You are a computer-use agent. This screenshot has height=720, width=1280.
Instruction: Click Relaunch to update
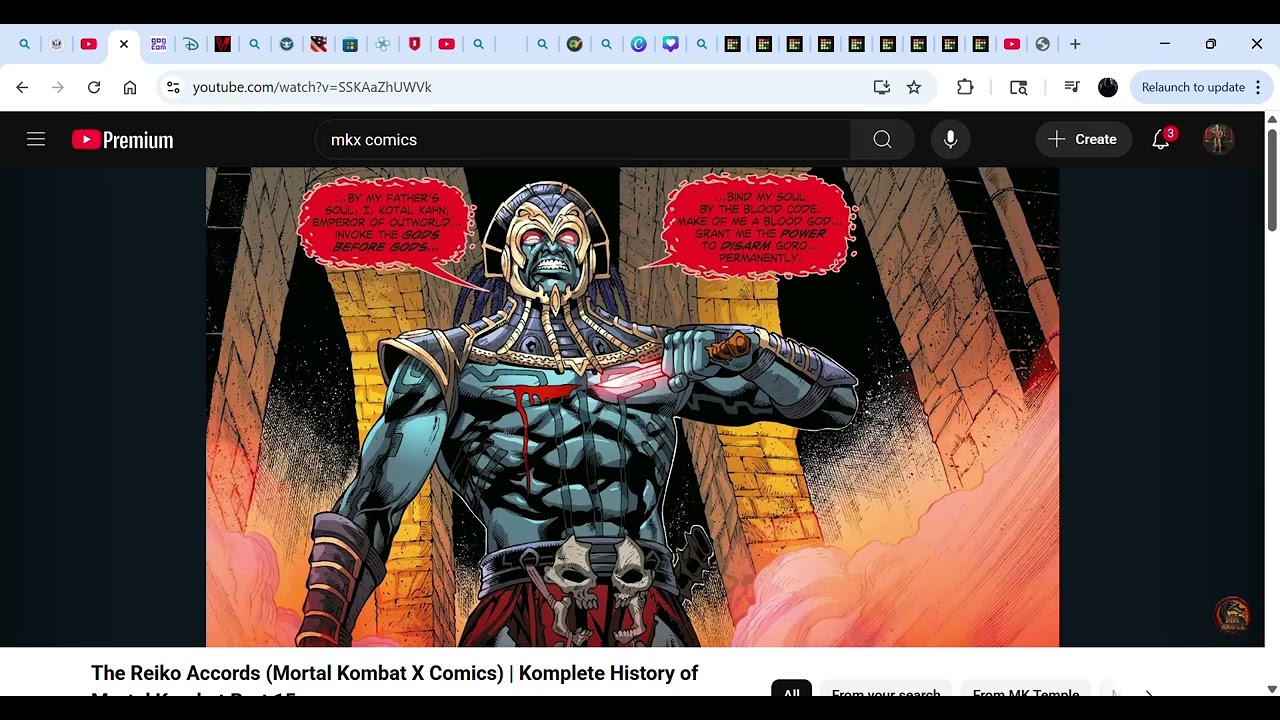pos(1193,87)
